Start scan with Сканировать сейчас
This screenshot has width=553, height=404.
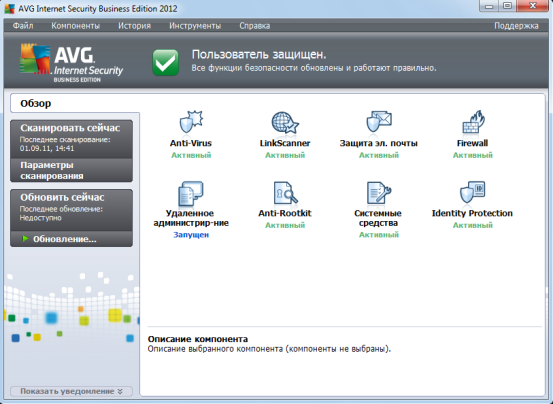[72, 139]
